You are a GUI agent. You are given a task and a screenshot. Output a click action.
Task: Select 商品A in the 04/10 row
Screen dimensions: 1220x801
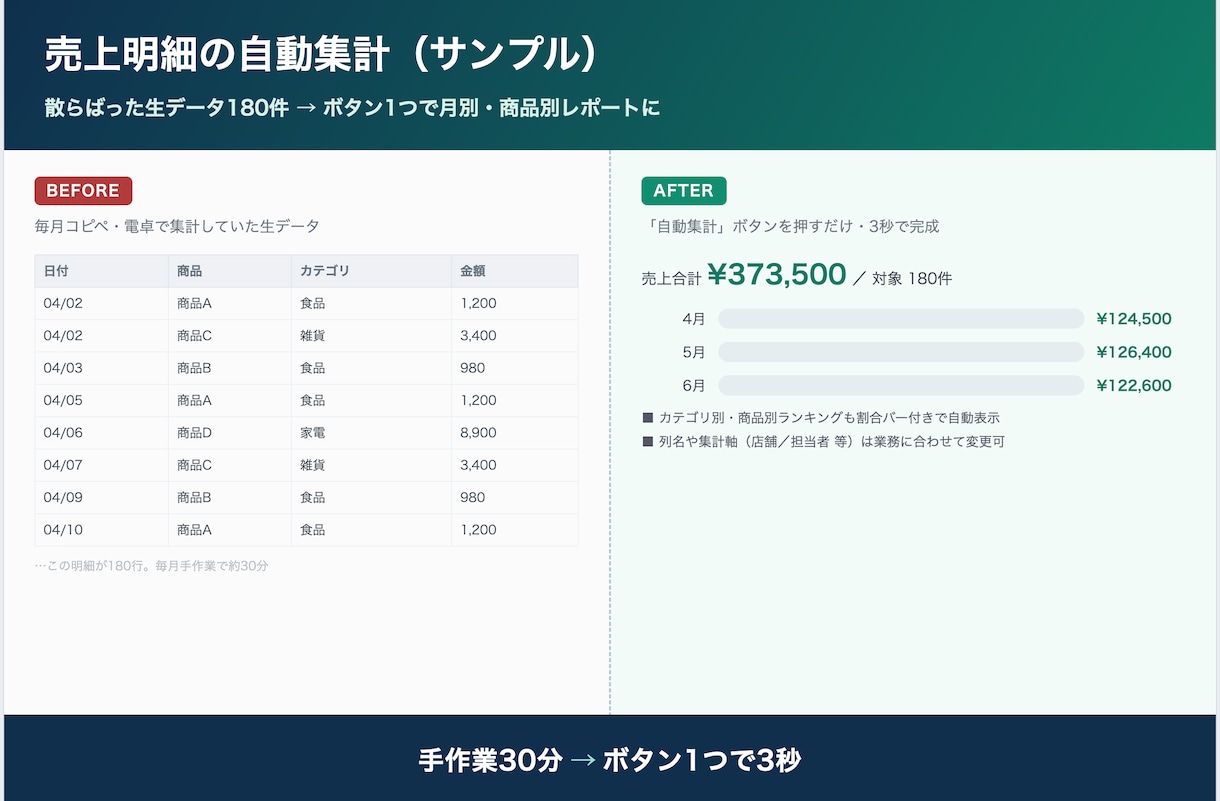[x=229, y=530]
